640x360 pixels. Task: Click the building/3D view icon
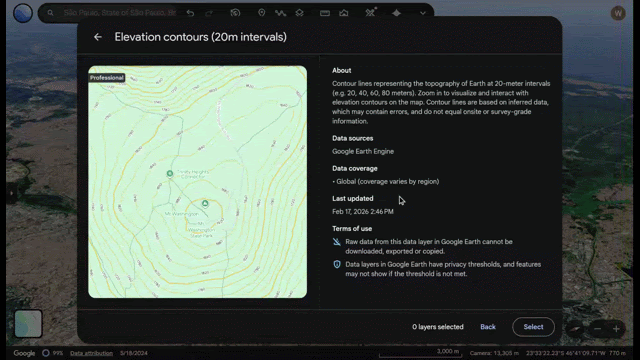(x=344, y=13)
